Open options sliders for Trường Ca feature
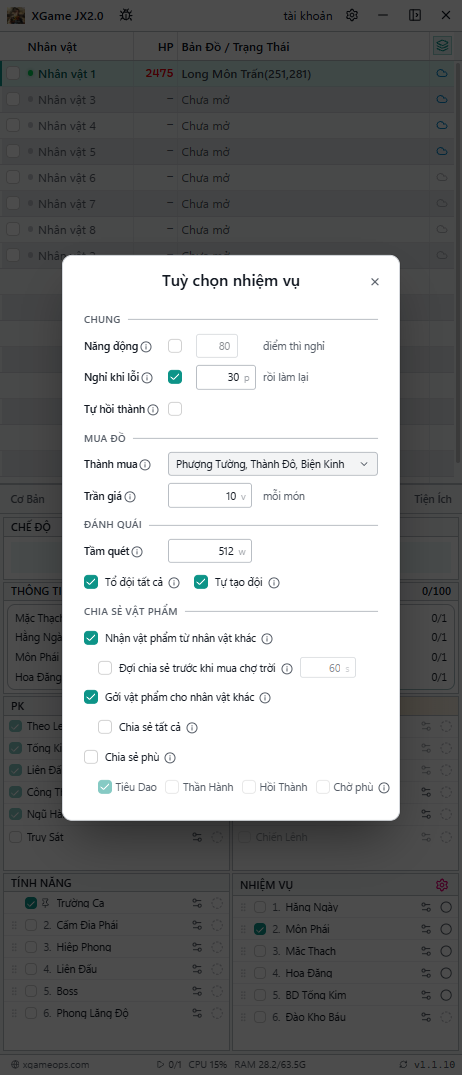 [197, 904]
